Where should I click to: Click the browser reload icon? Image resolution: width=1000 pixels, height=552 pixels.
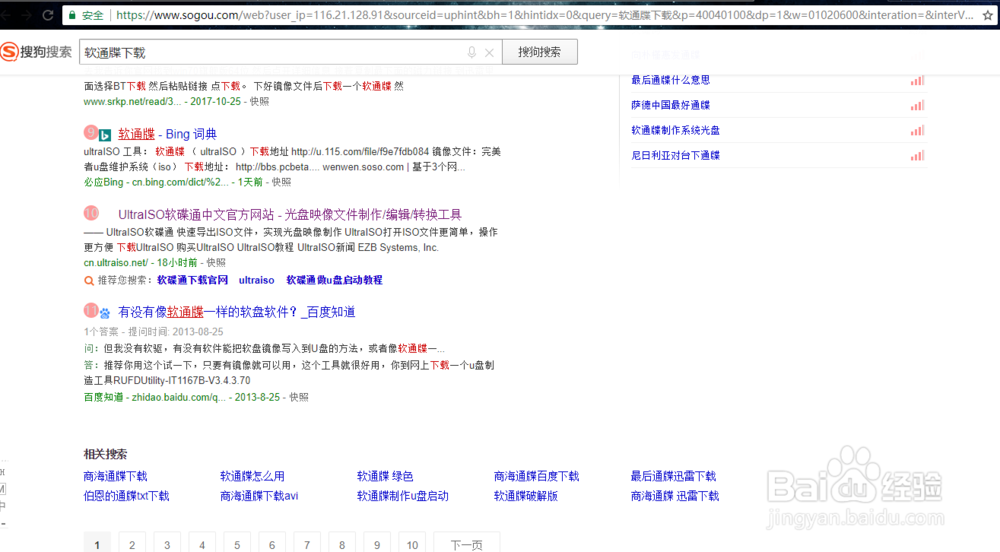[48, 14]
